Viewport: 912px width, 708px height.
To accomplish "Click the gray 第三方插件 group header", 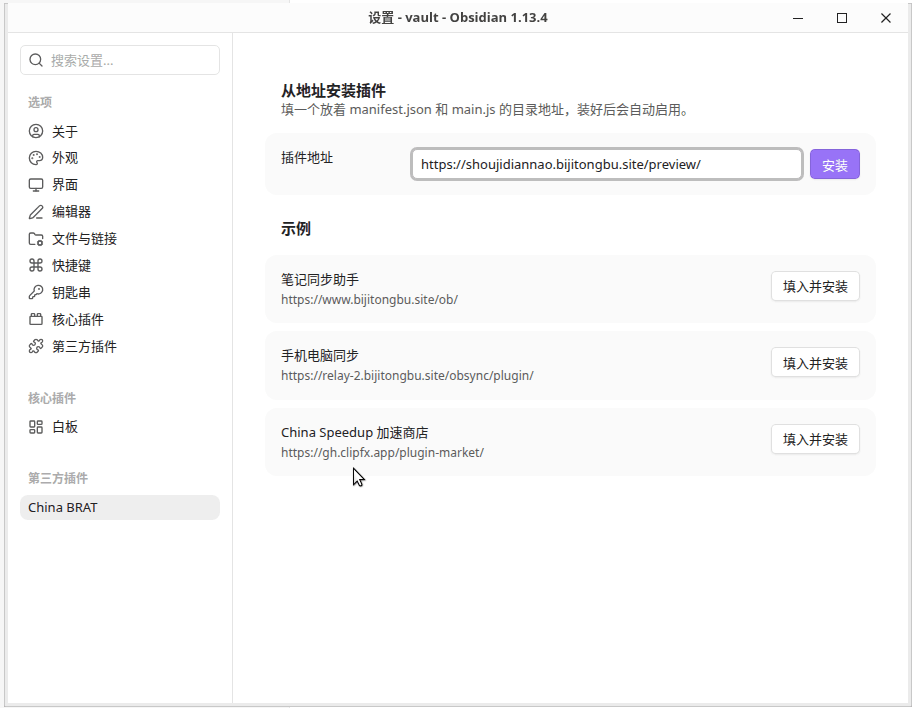I will (x=58, y=478).
